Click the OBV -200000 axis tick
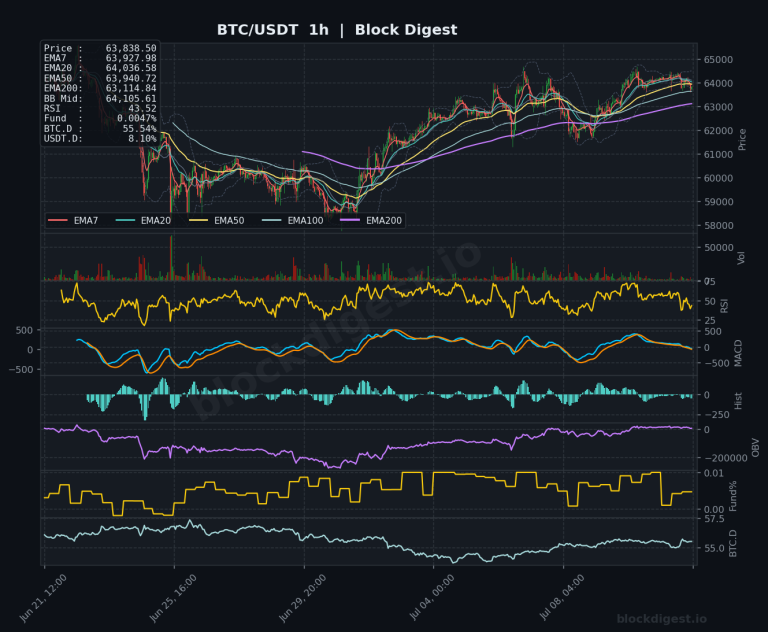Viewport: 768px width, 632px height. coord(725,458)
